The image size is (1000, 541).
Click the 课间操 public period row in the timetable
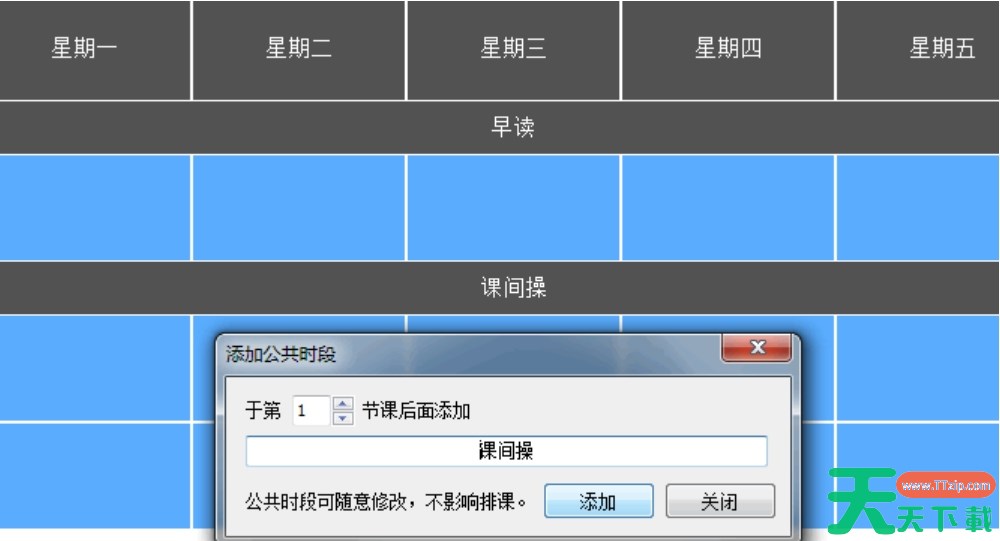click(499, 288)
